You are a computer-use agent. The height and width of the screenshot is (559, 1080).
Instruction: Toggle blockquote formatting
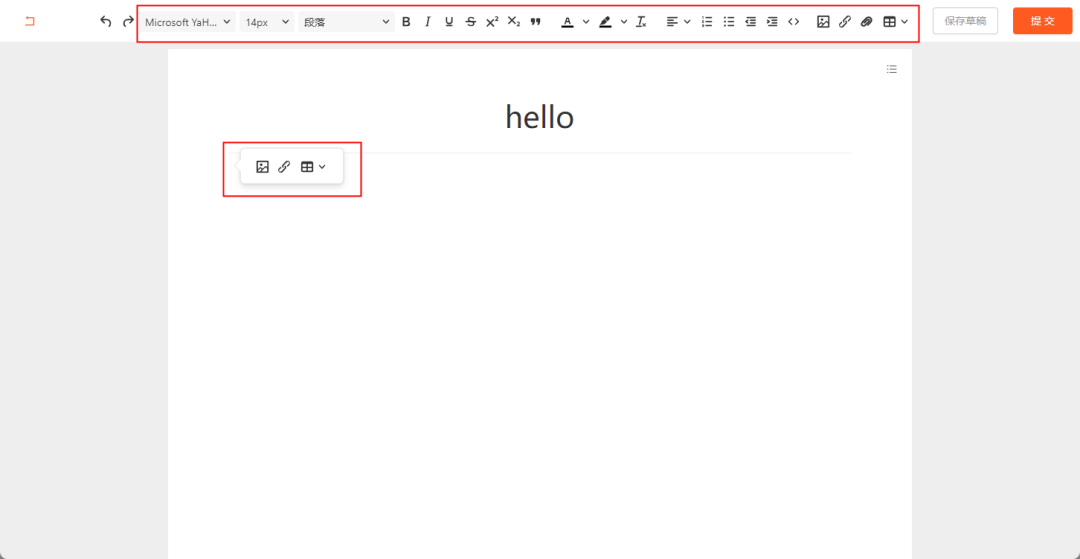535,22
